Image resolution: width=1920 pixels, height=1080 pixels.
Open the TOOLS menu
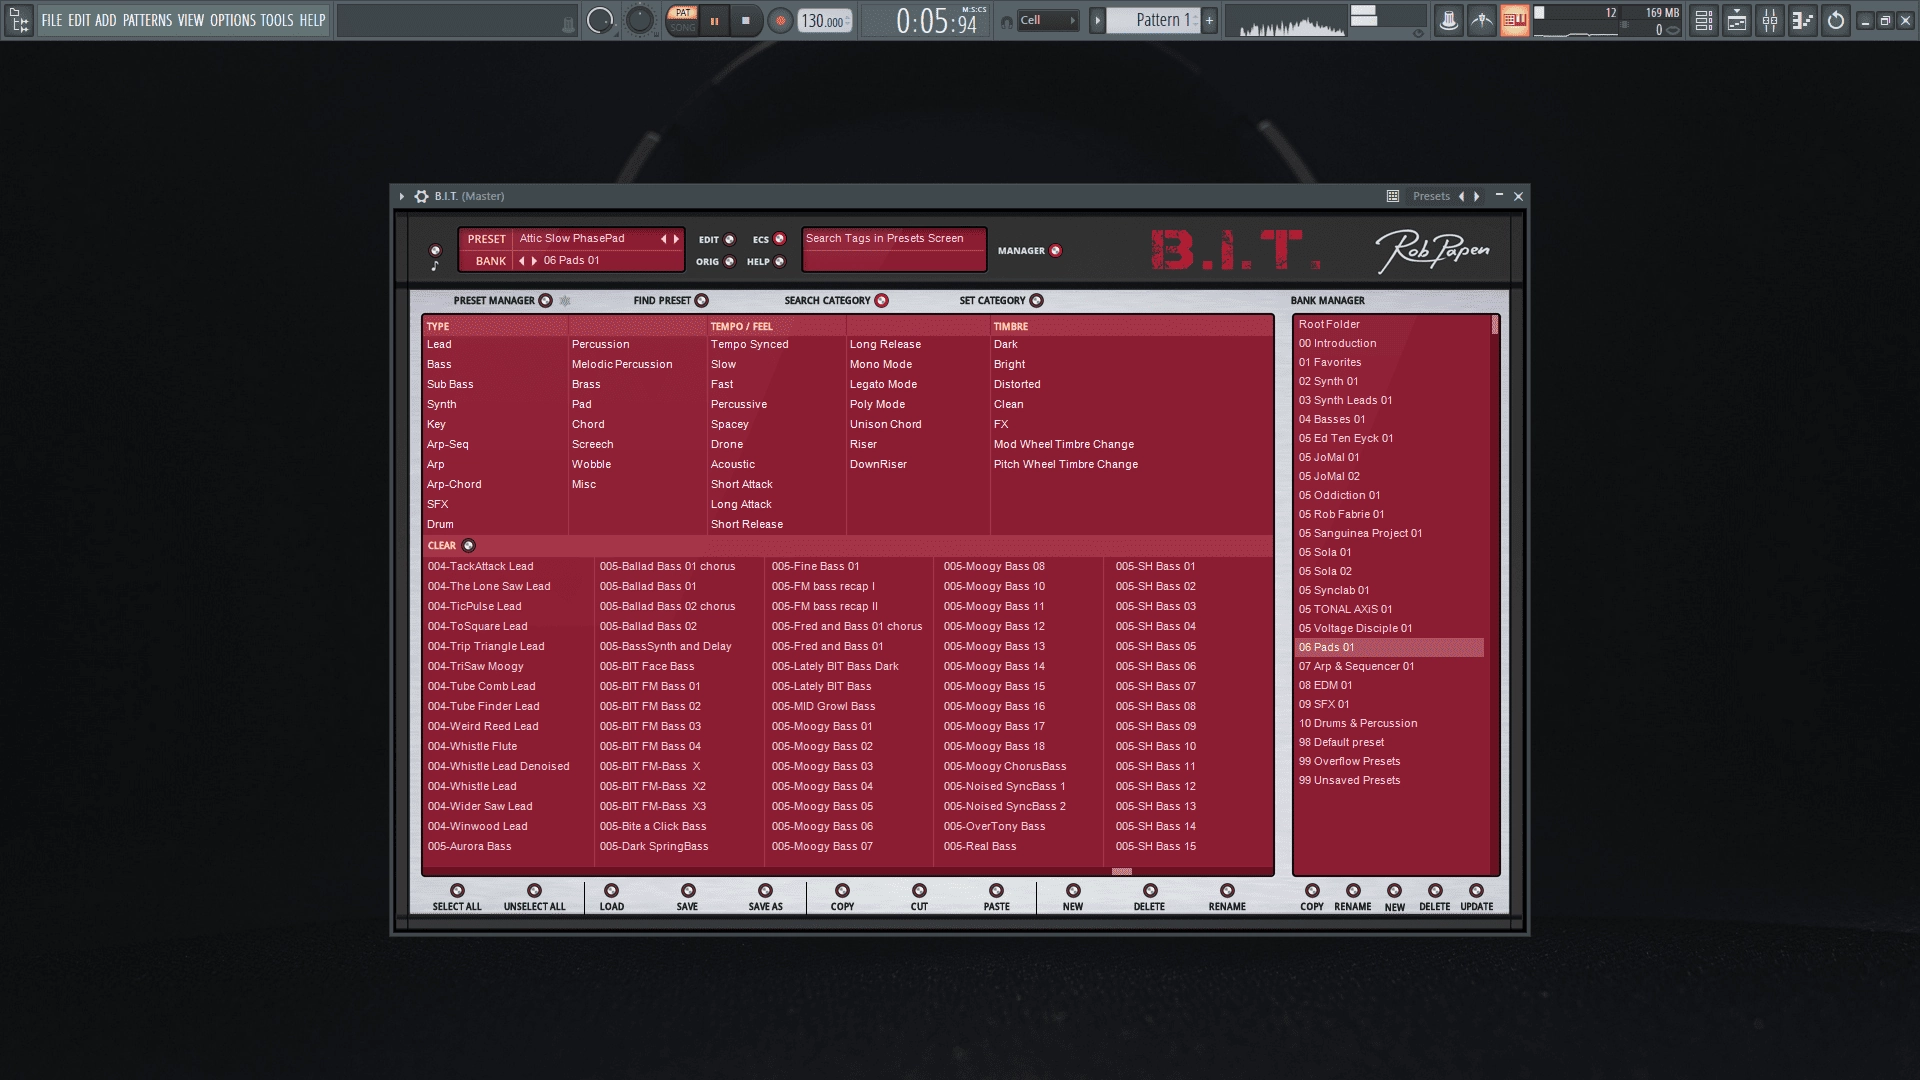(277, 20)
